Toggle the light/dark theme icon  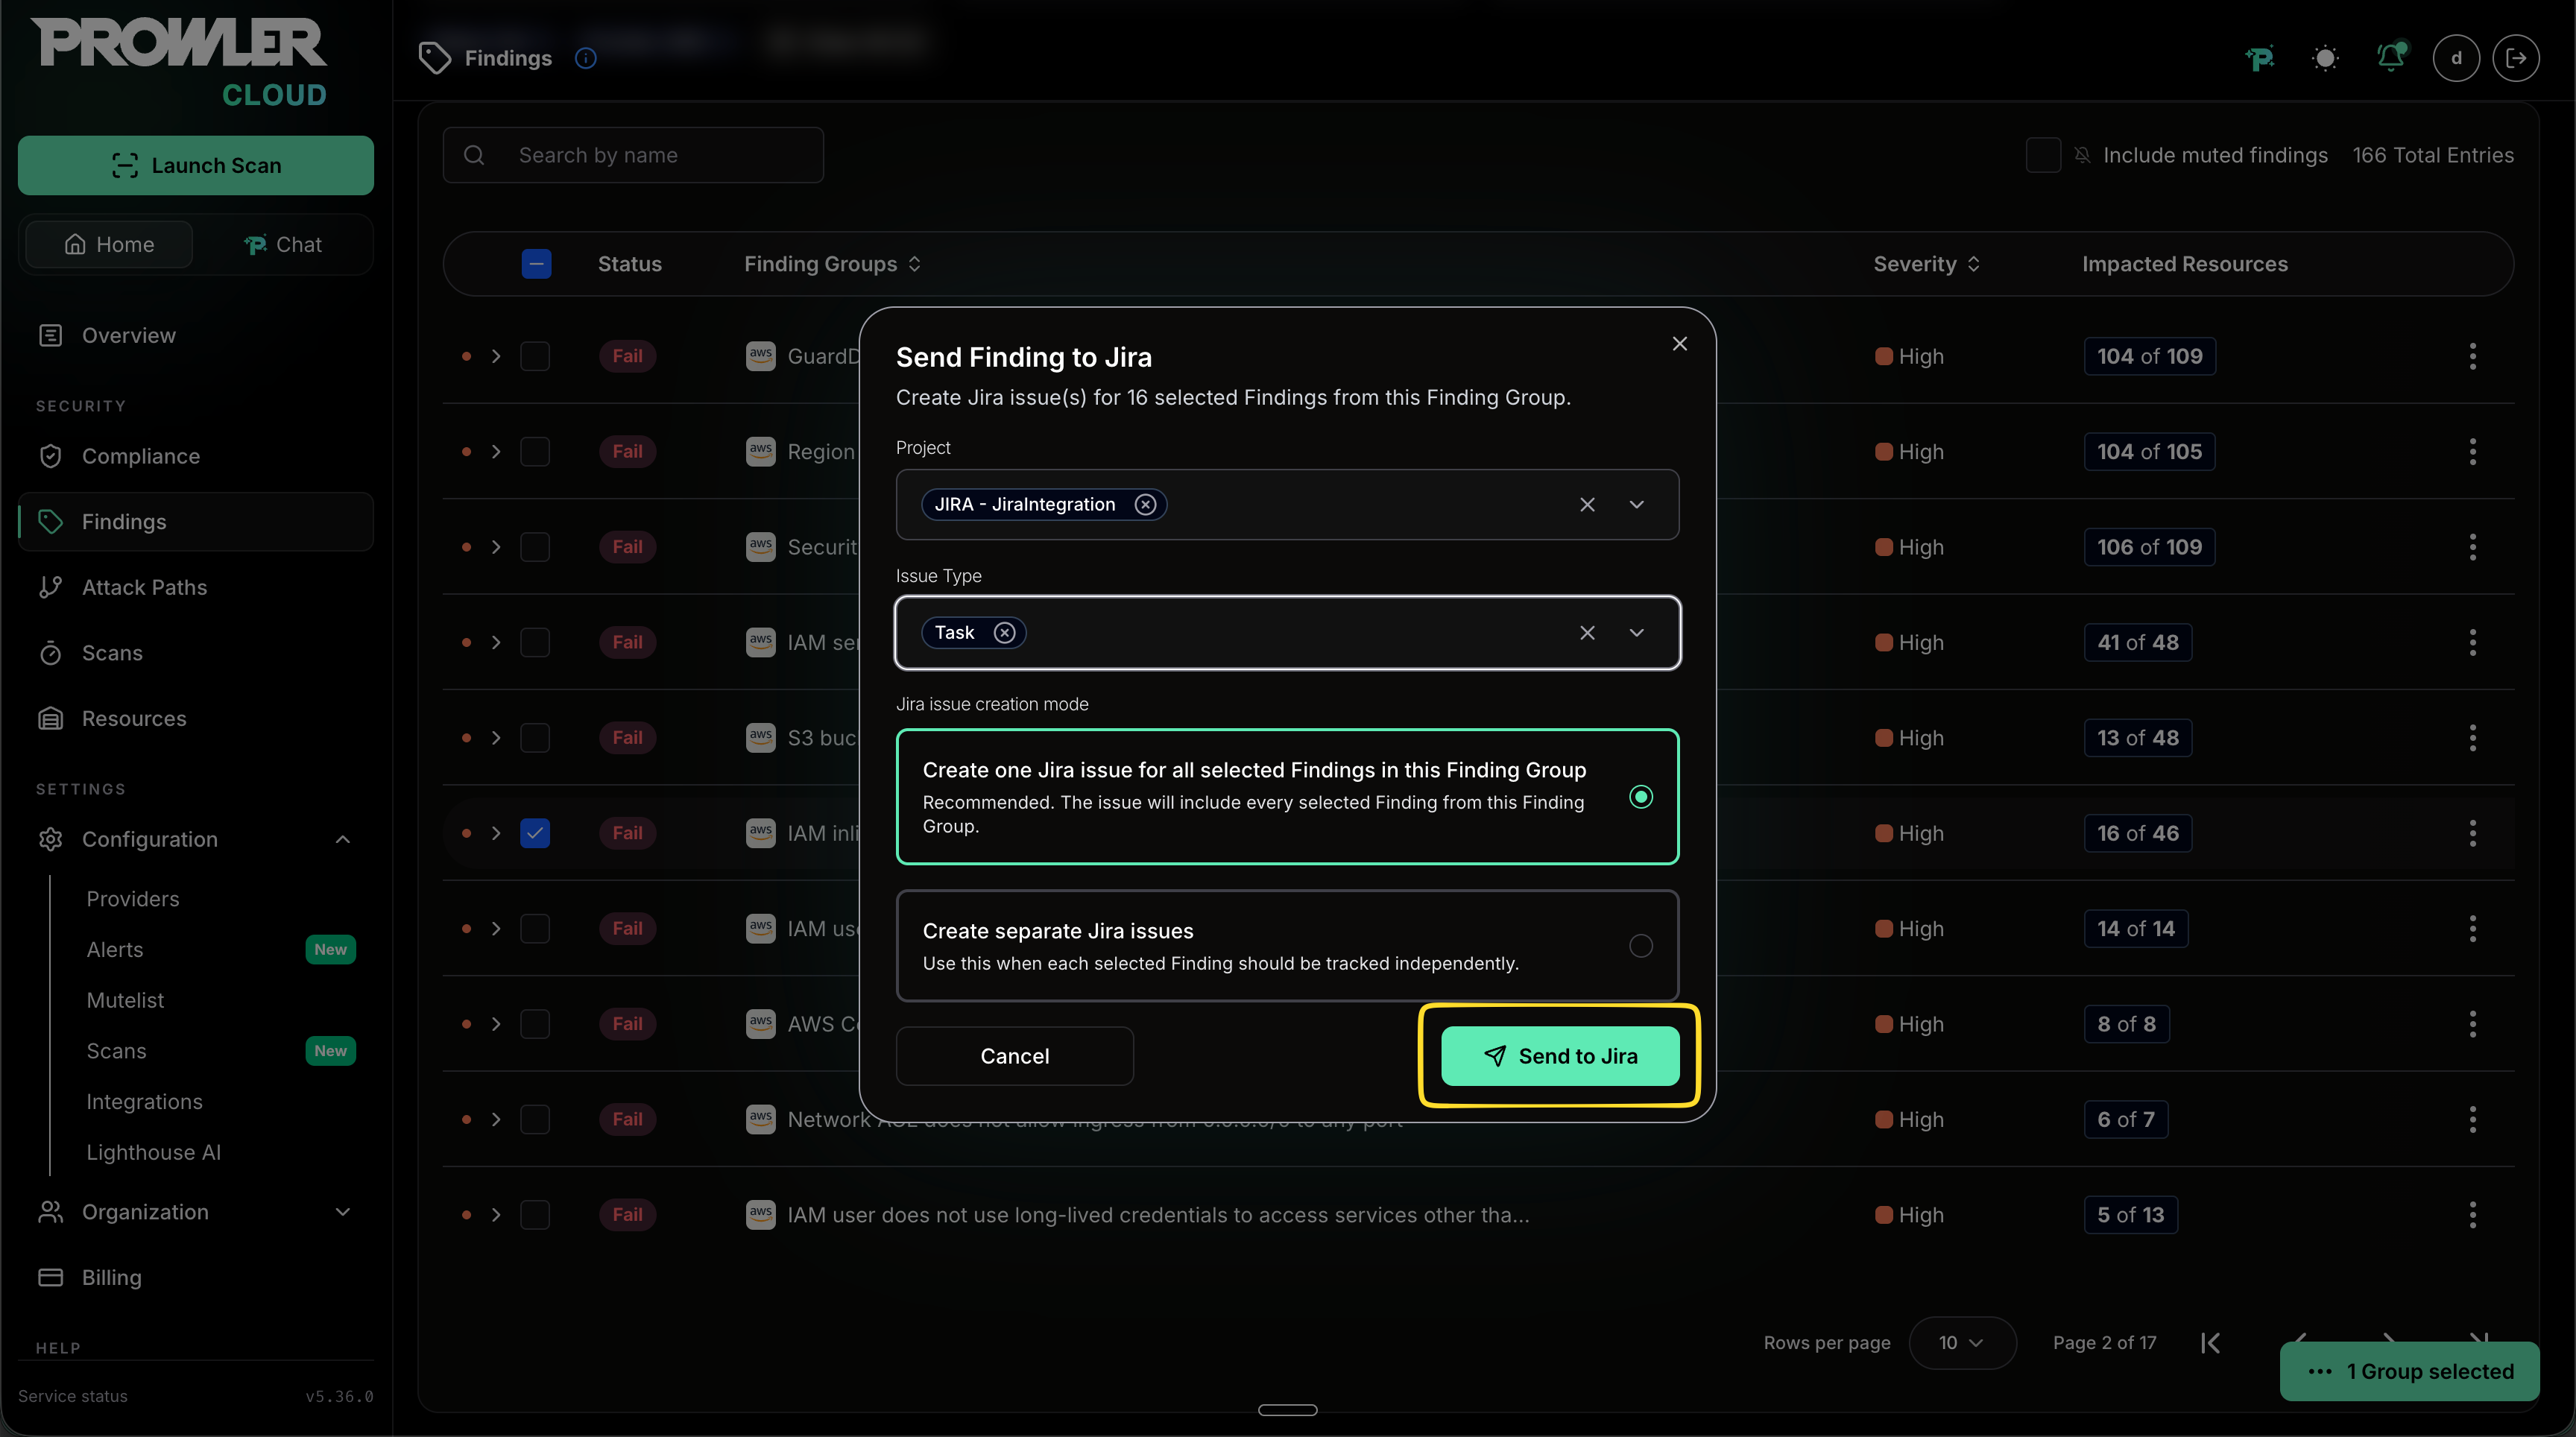2325,59
